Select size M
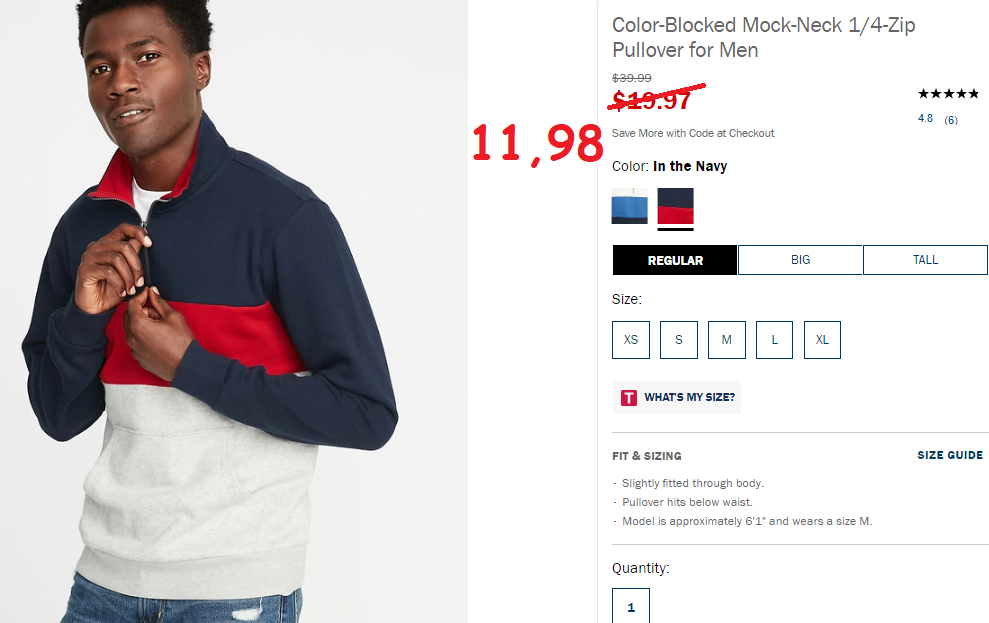This screenshot has width=989, height=623. tap(727, 340)
